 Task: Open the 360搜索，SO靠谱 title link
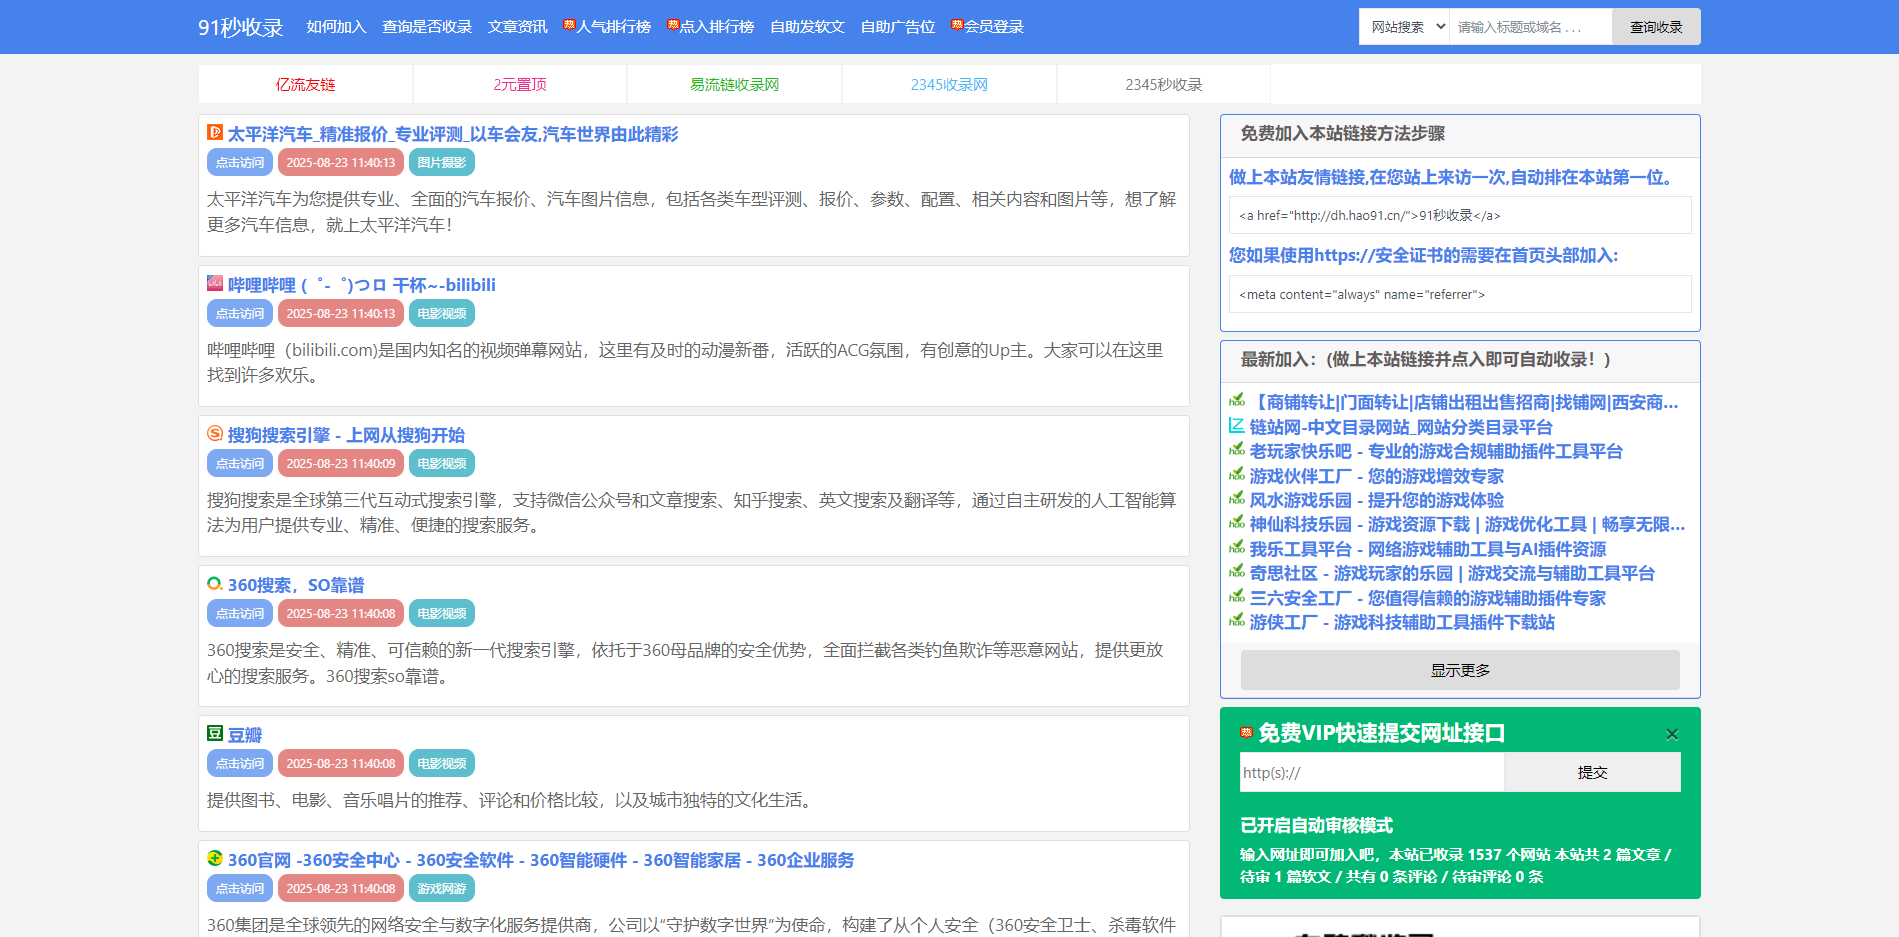pyautogui.click(x=296, y=585)
